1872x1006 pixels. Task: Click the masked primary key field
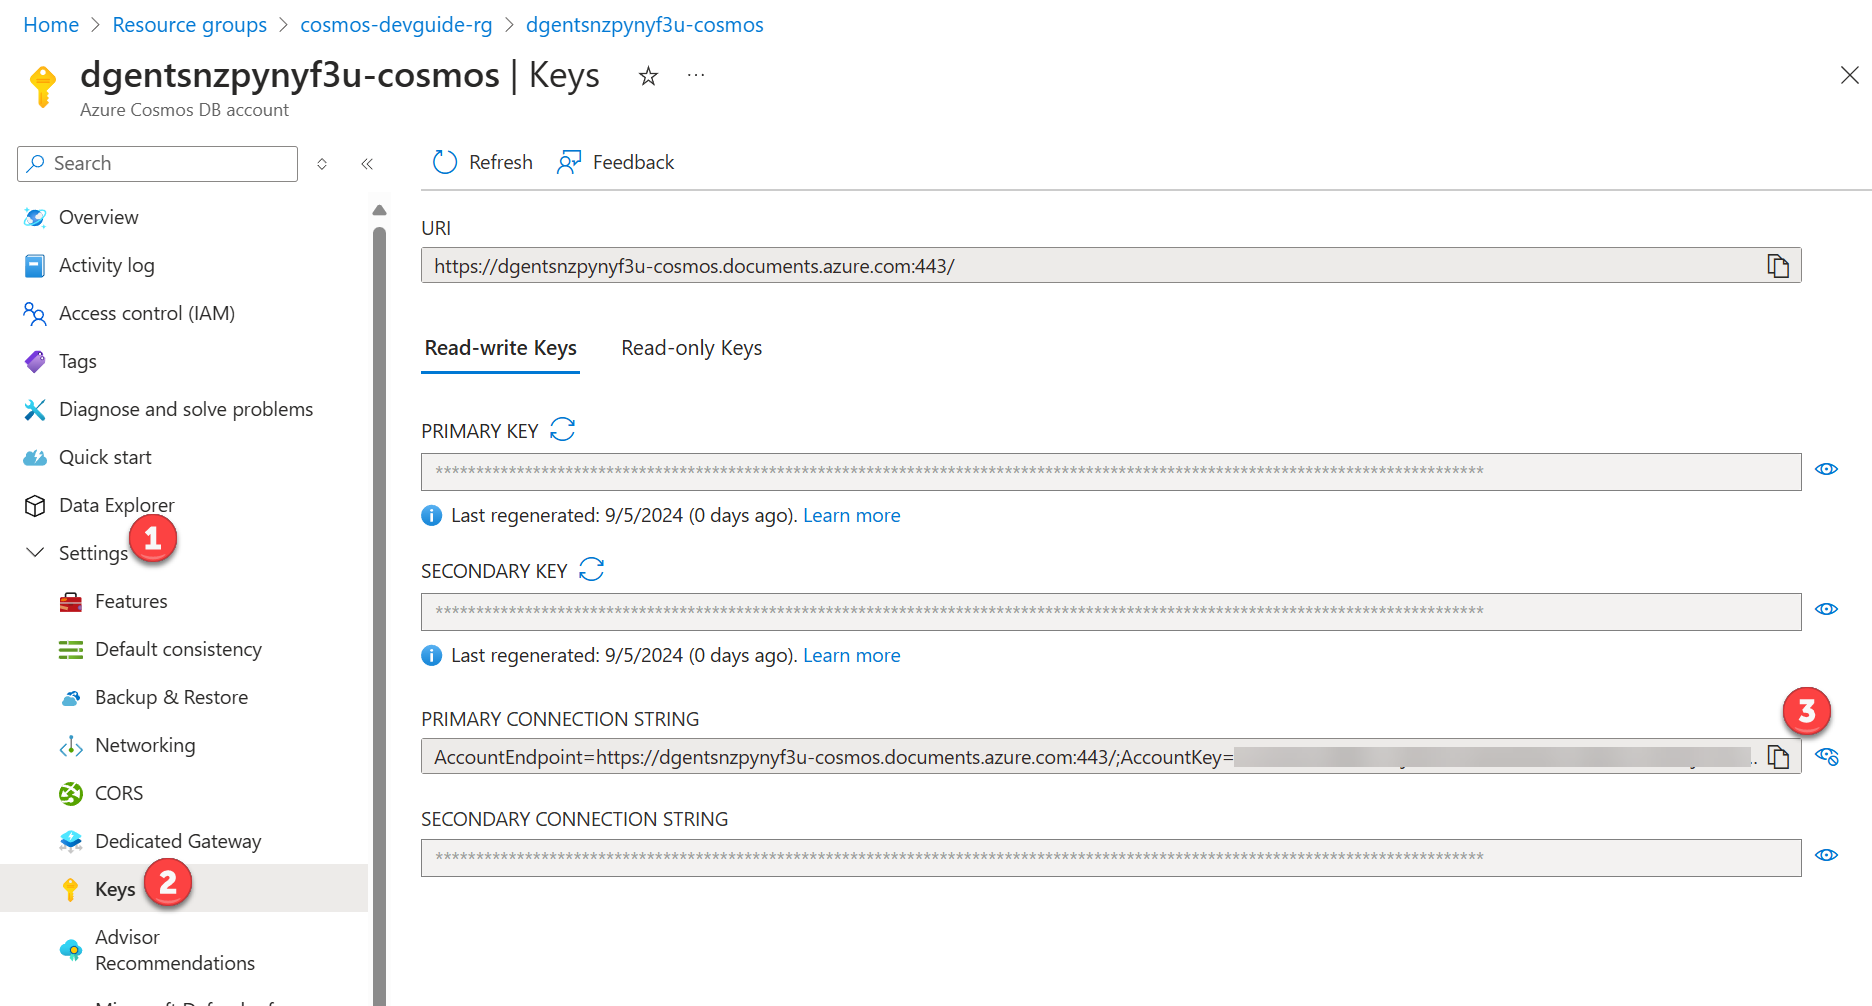(x=1111, y=472)
